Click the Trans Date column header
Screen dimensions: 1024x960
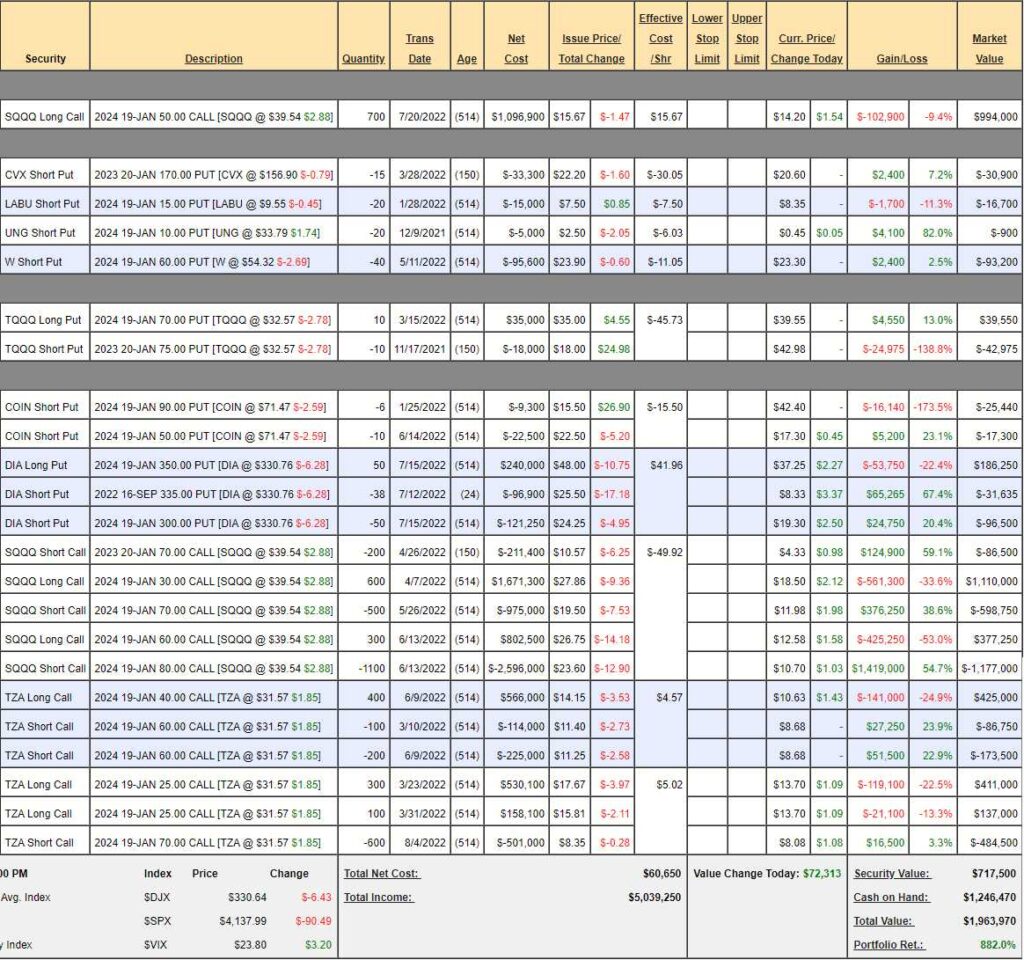click(x=420, y=49)
